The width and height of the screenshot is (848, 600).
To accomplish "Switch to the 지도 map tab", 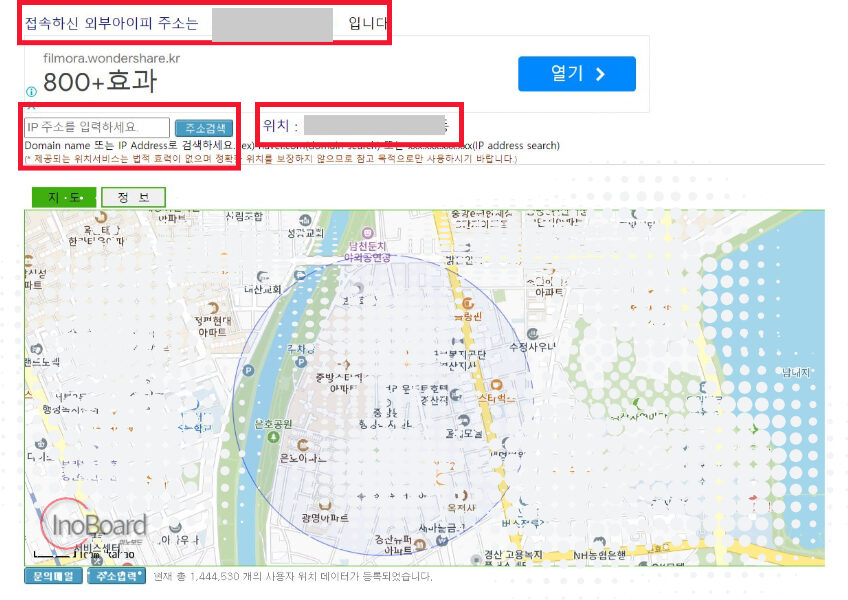I will tap(64, 197).
